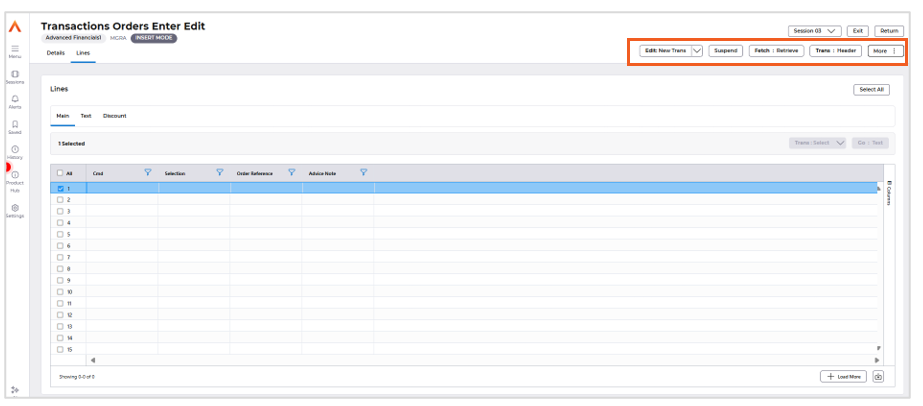The height and width of the screenshot is (406, 923).
Task: Click the "Showing 0-0 of 0" text
Action: point(77,377)
